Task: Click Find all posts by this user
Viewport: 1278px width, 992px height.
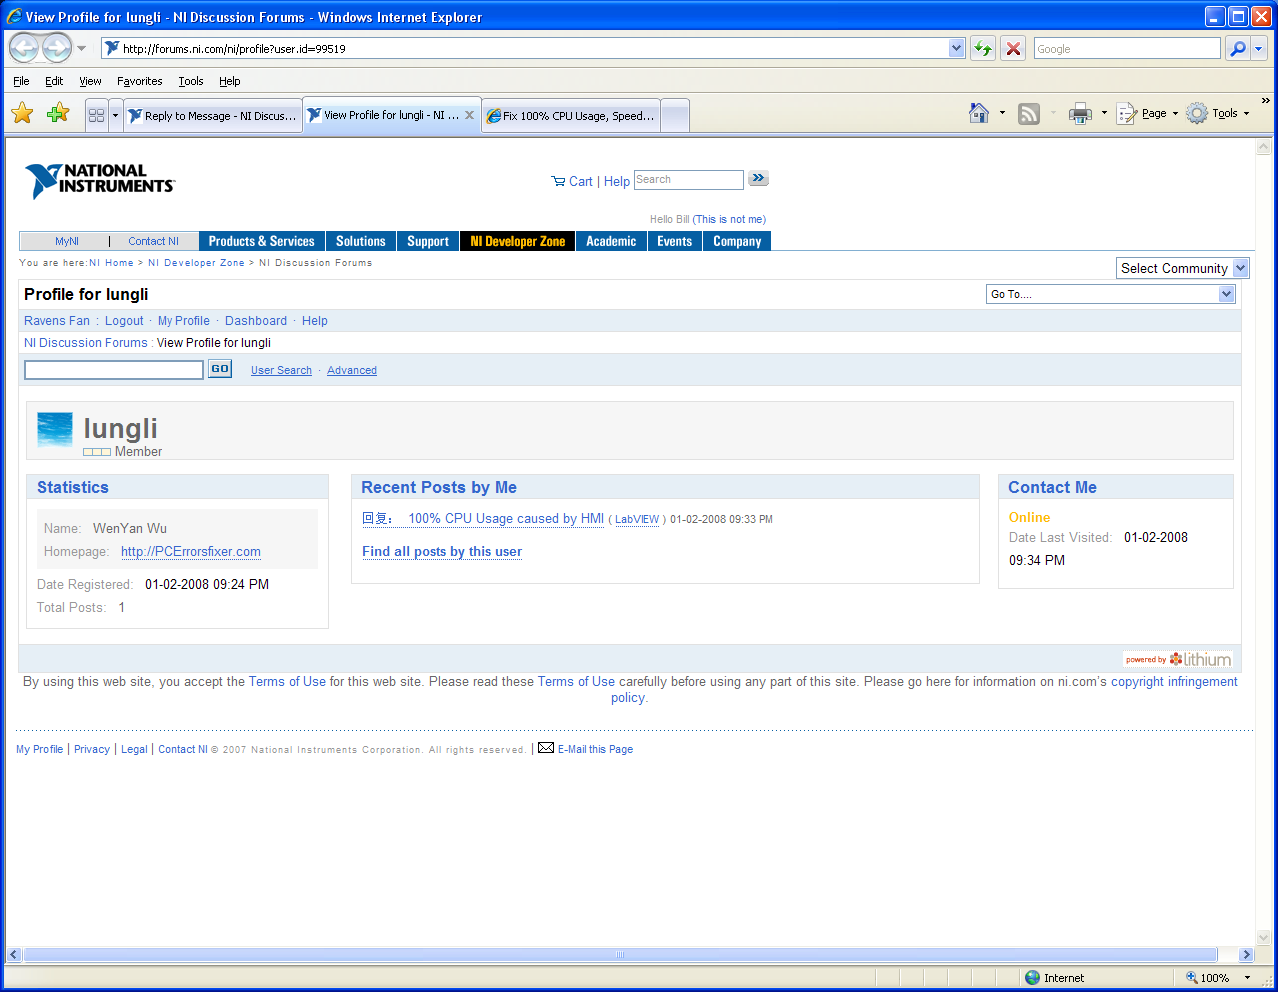Action: coord(442,551)
